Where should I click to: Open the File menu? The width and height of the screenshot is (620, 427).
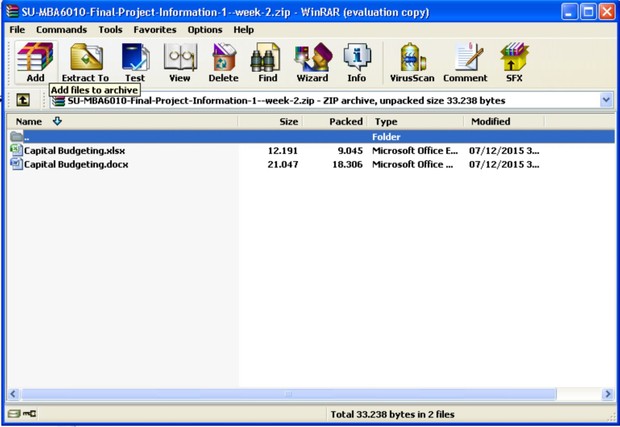point(17,30)
